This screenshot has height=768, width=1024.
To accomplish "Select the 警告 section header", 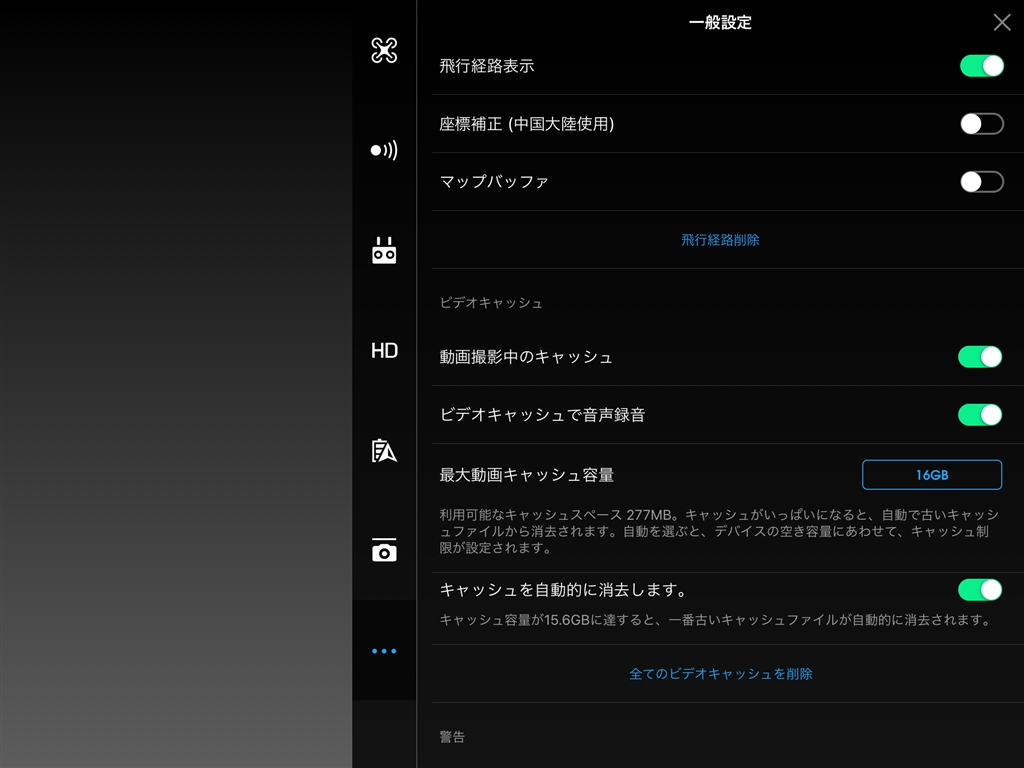I will coord(452,737).
